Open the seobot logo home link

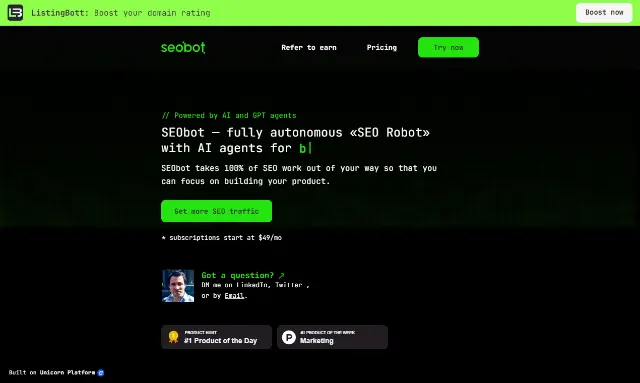[183, 47]
